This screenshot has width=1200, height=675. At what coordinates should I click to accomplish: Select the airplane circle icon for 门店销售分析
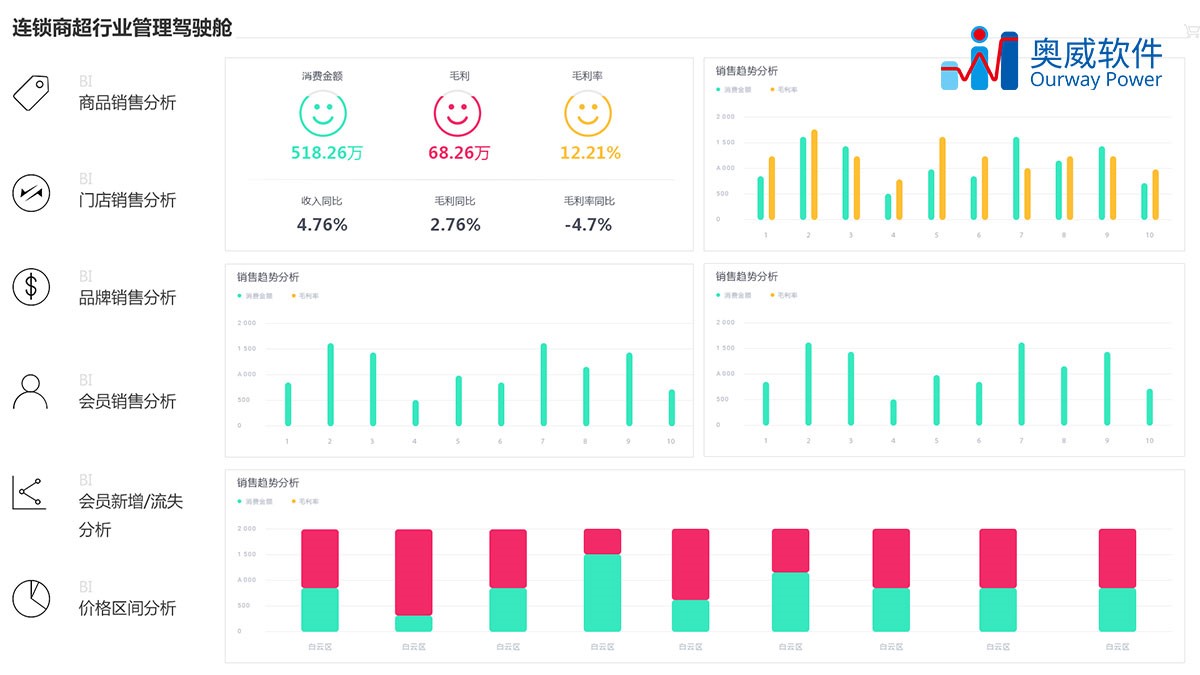(31, 191)
